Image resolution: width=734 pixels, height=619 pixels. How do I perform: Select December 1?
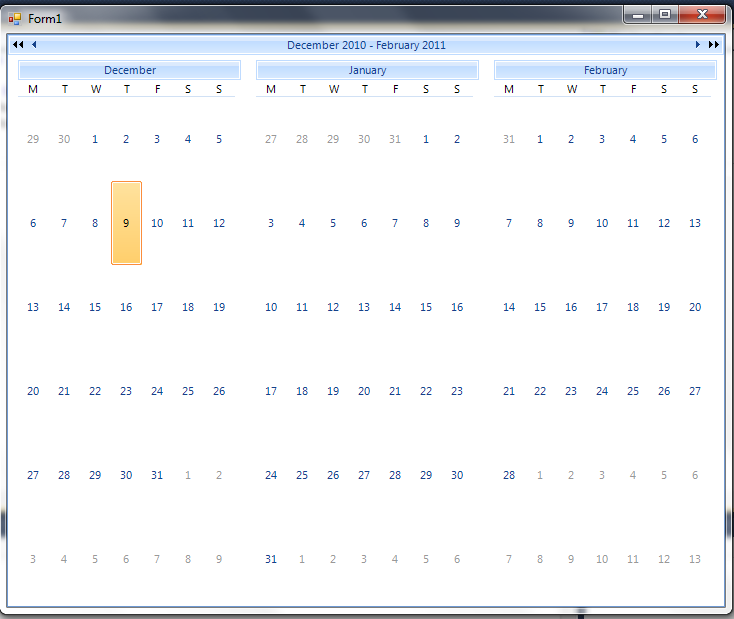[x=95, y=139]
